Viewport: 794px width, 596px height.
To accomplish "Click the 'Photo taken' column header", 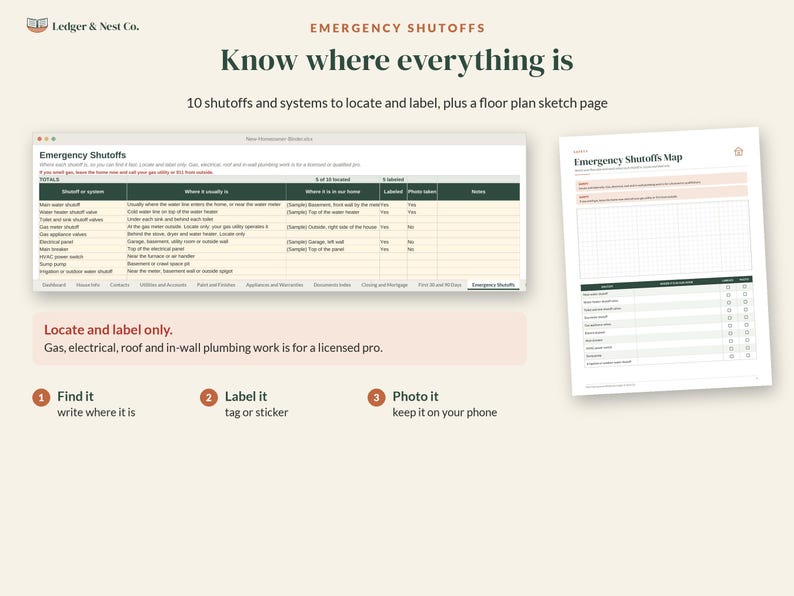I will pyautogui.click(x=422, y=192).
